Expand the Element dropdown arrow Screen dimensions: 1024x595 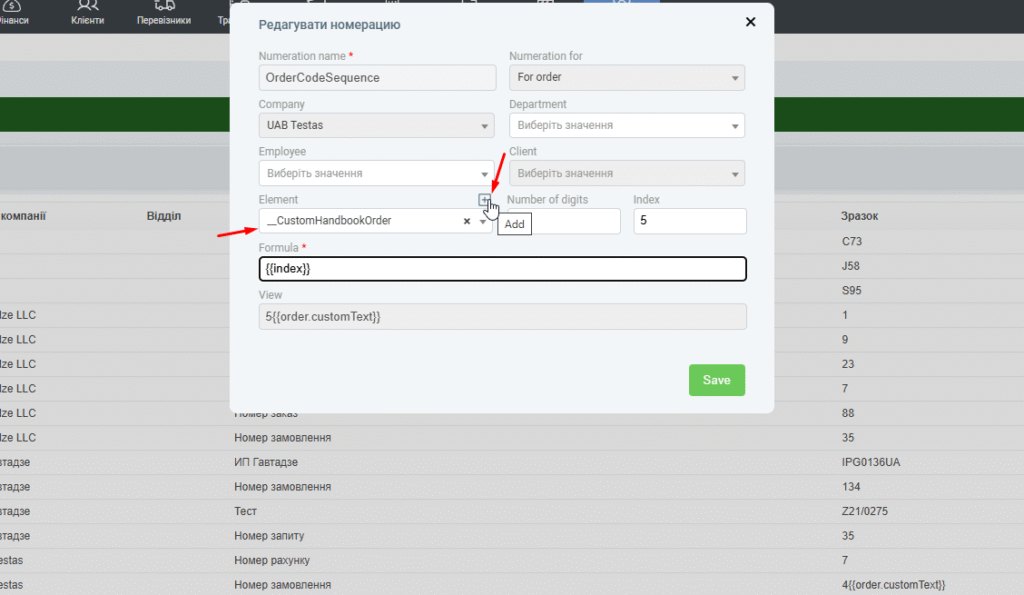tap(483, 221)
